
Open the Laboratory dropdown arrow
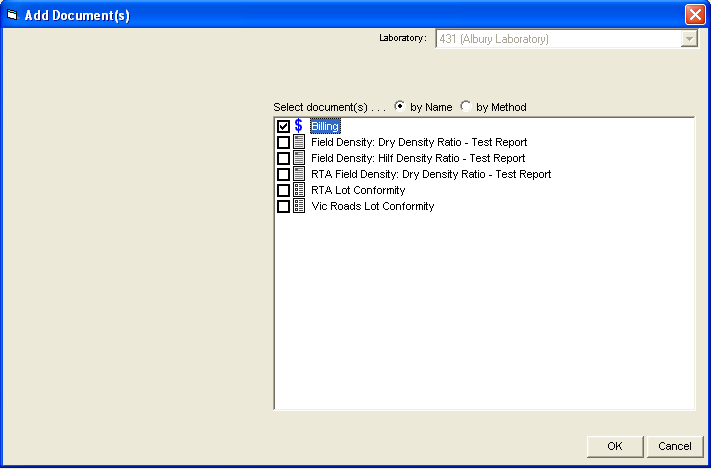click(688, 39)
